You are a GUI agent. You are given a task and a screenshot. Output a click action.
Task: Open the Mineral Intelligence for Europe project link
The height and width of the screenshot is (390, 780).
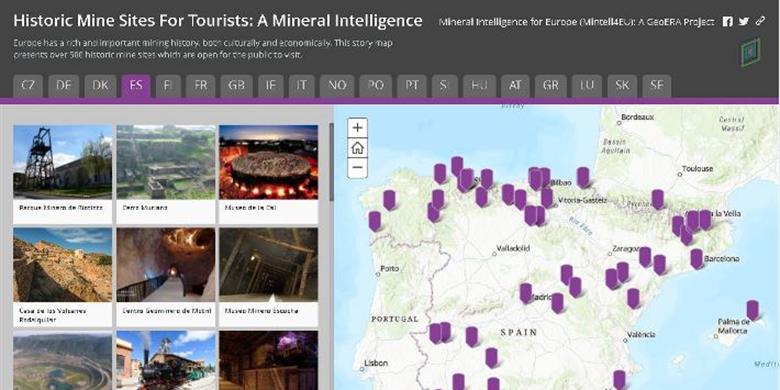(x=577, y=22)
